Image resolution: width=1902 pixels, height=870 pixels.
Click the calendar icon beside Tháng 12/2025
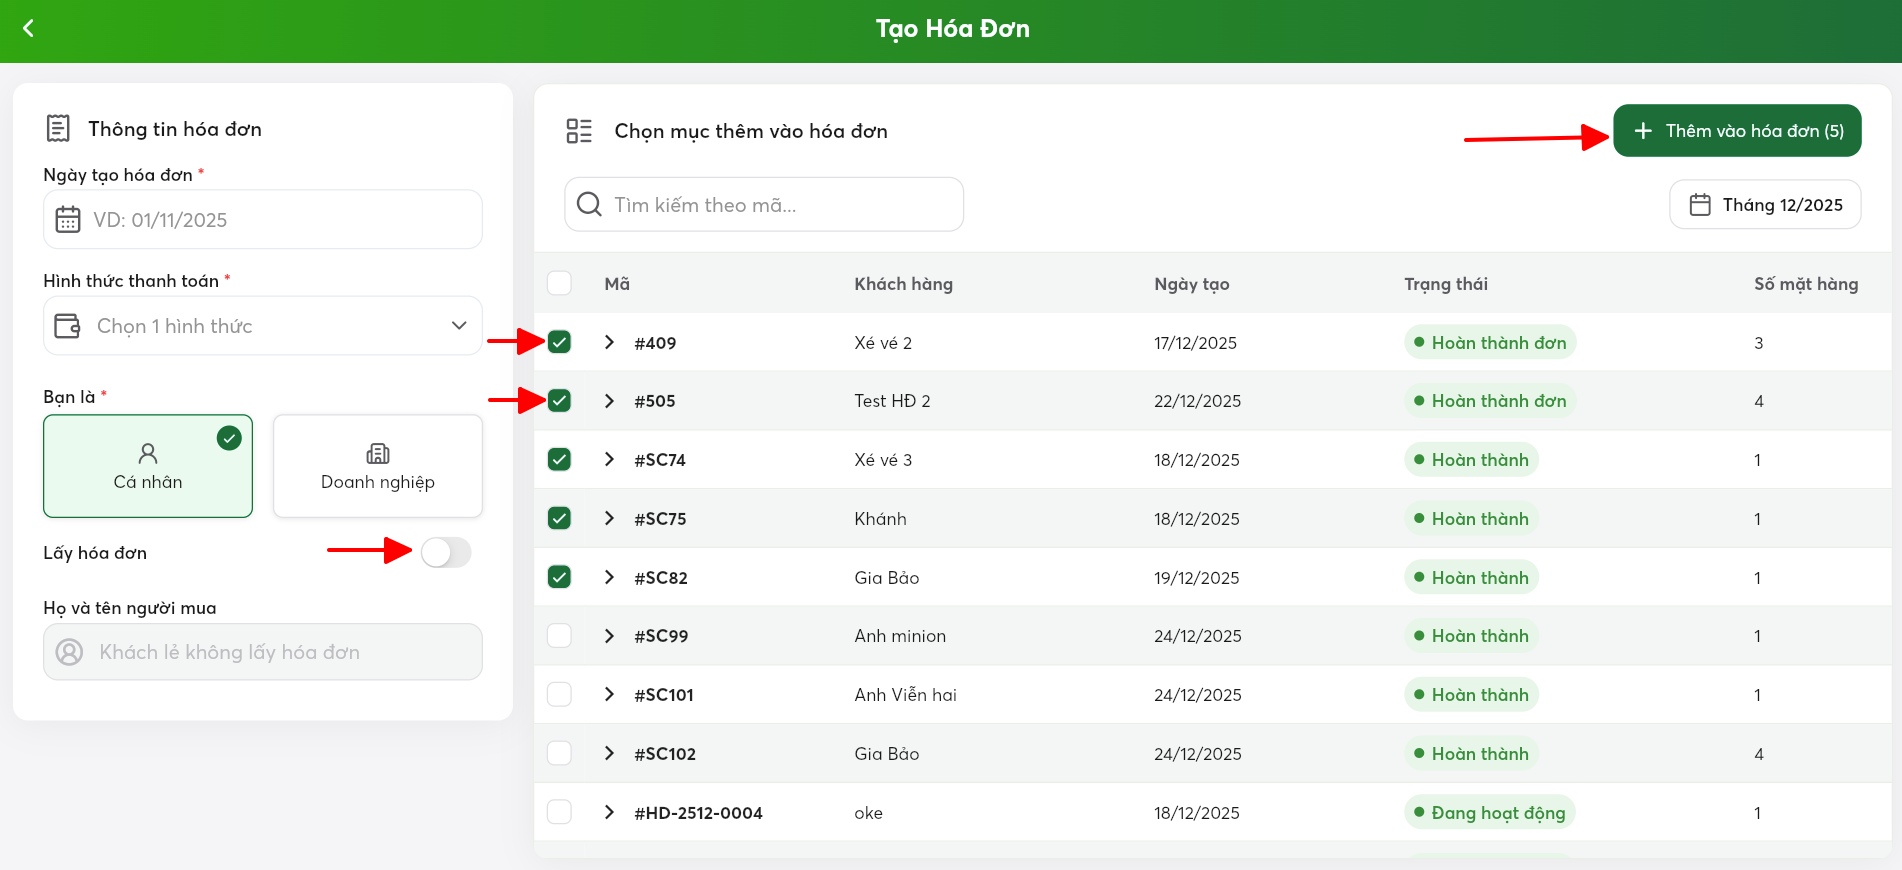[x=1699, y=205]
